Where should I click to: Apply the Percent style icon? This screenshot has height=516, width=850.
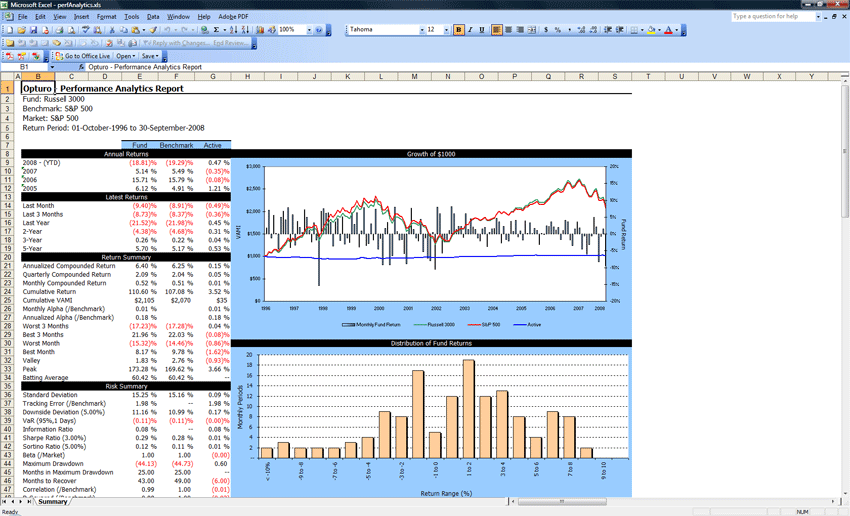point(558,30)
